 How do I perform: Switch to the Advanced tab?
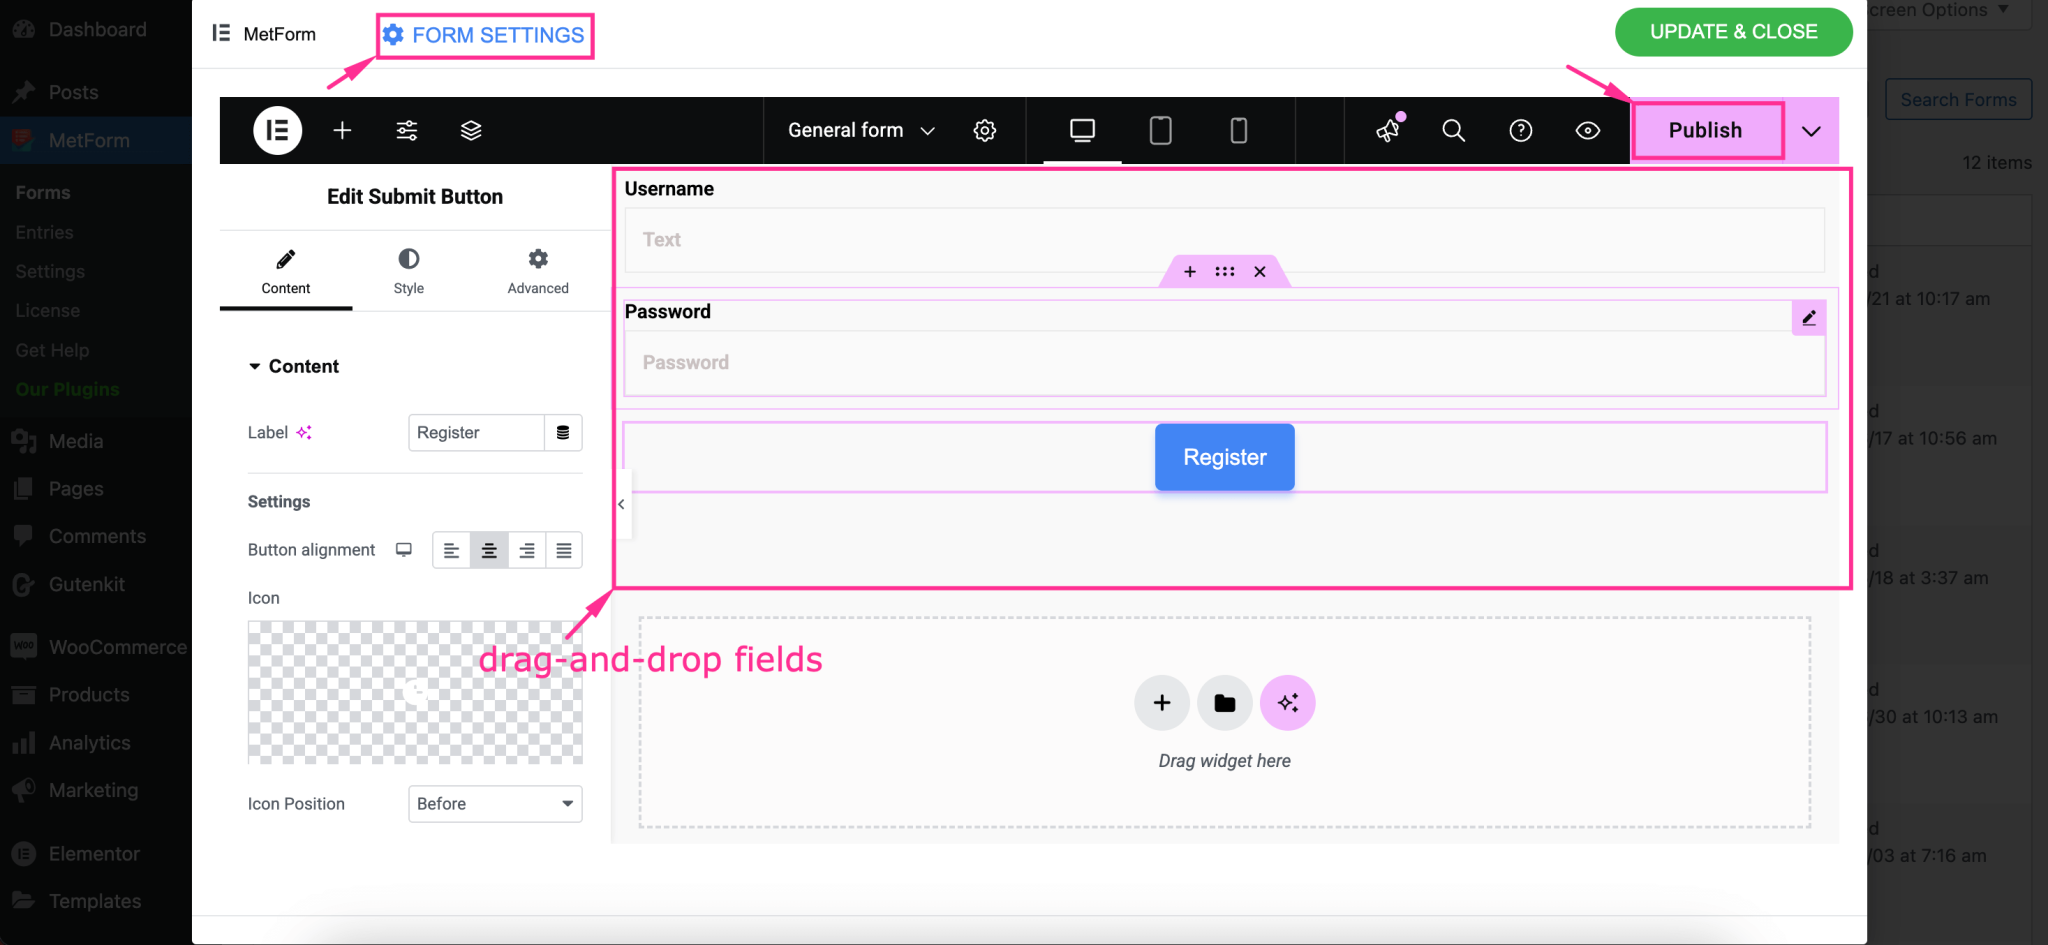point(537,271)
